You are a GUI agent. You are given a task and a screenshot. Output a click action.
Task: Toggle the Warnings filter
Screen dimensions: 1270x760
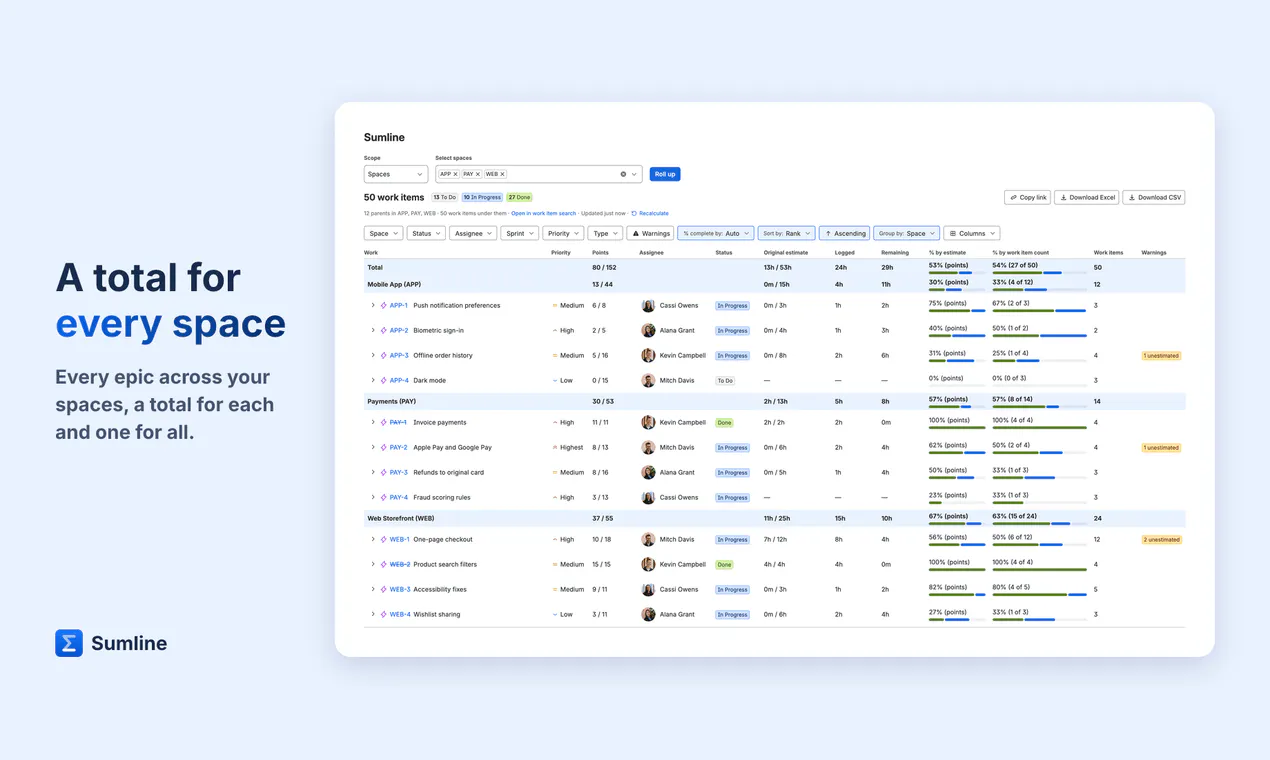[651, 233]
